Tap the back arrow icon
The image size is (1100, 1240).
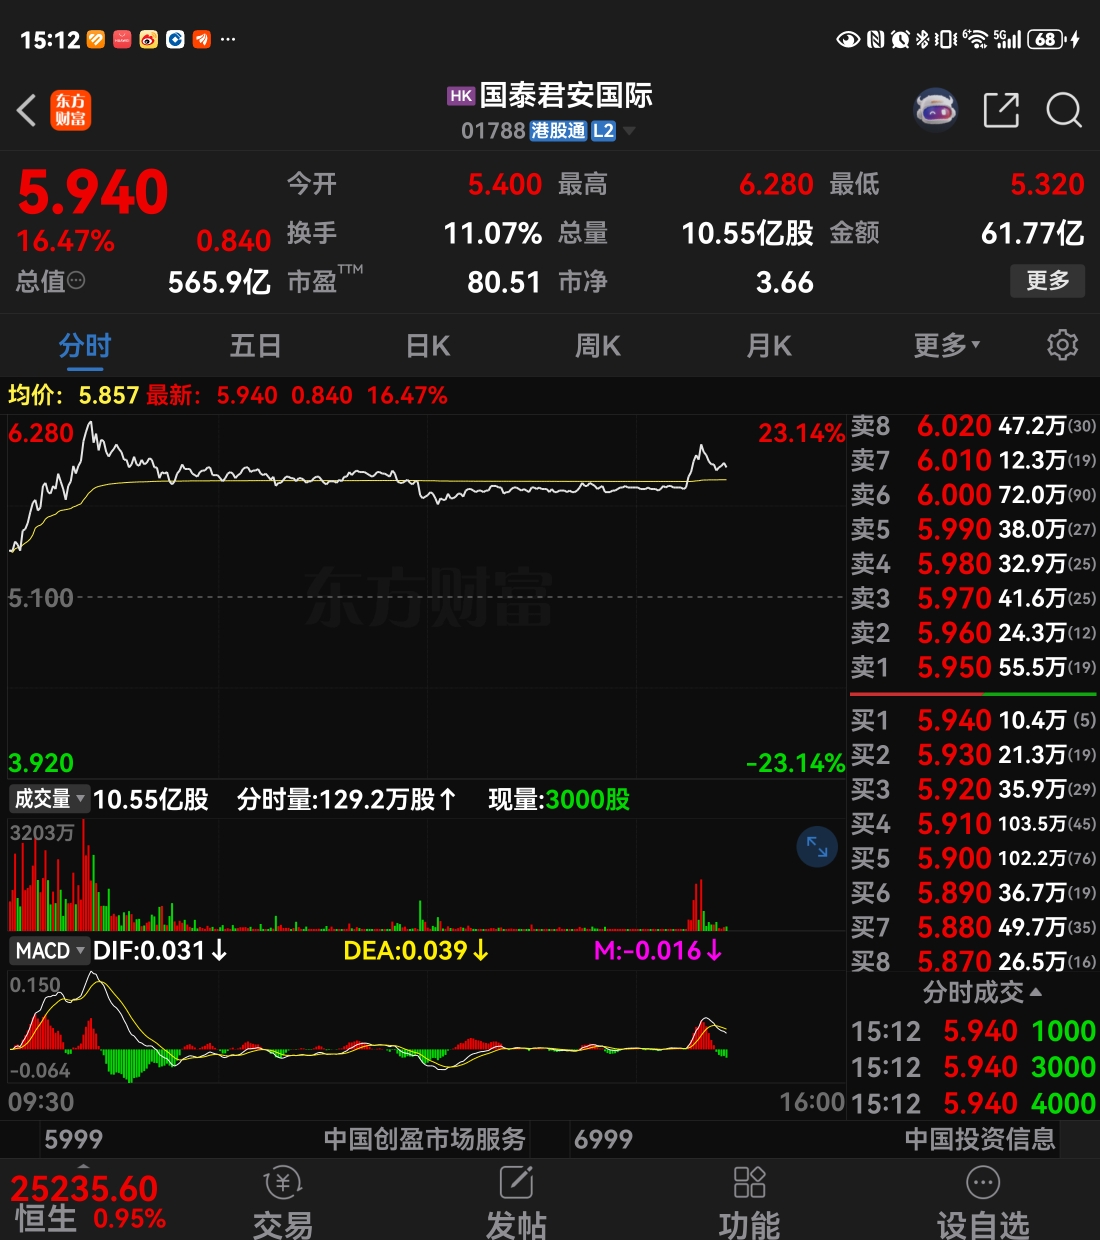(x=27, y=110)
